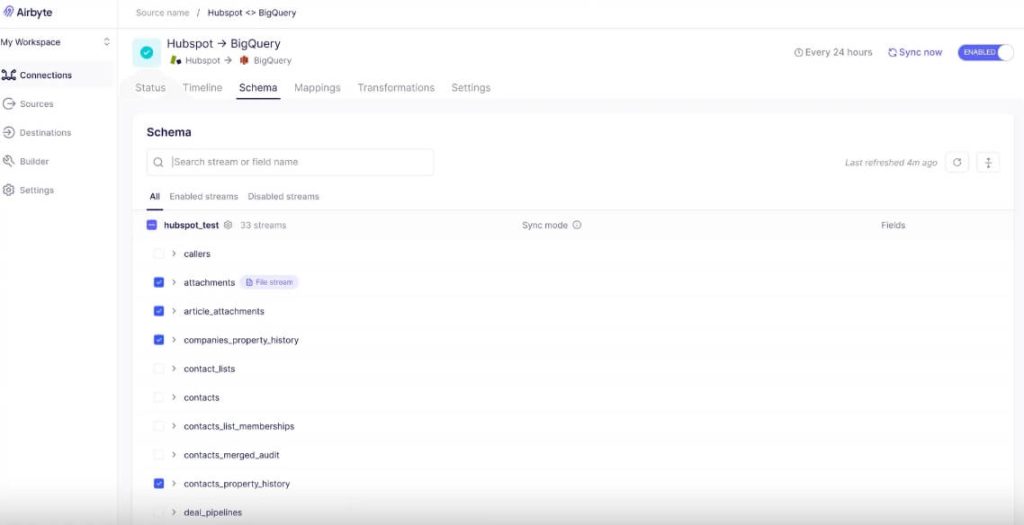Click the Every 24 hours schedule text
This screenshot has height=525, width=1024.
(x=839, y=52)
